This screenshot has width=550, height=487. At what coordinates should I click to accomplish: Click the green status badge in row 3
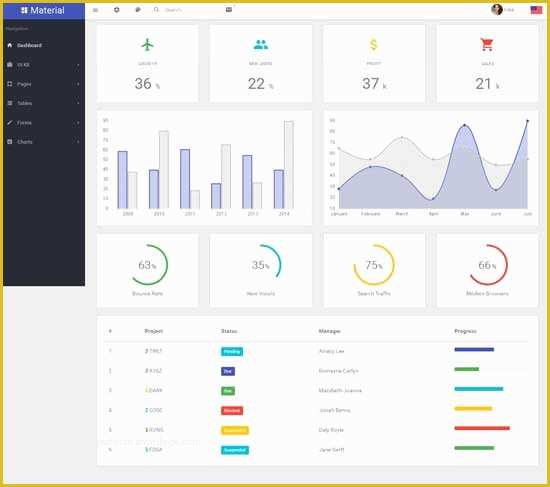(228, 391)
